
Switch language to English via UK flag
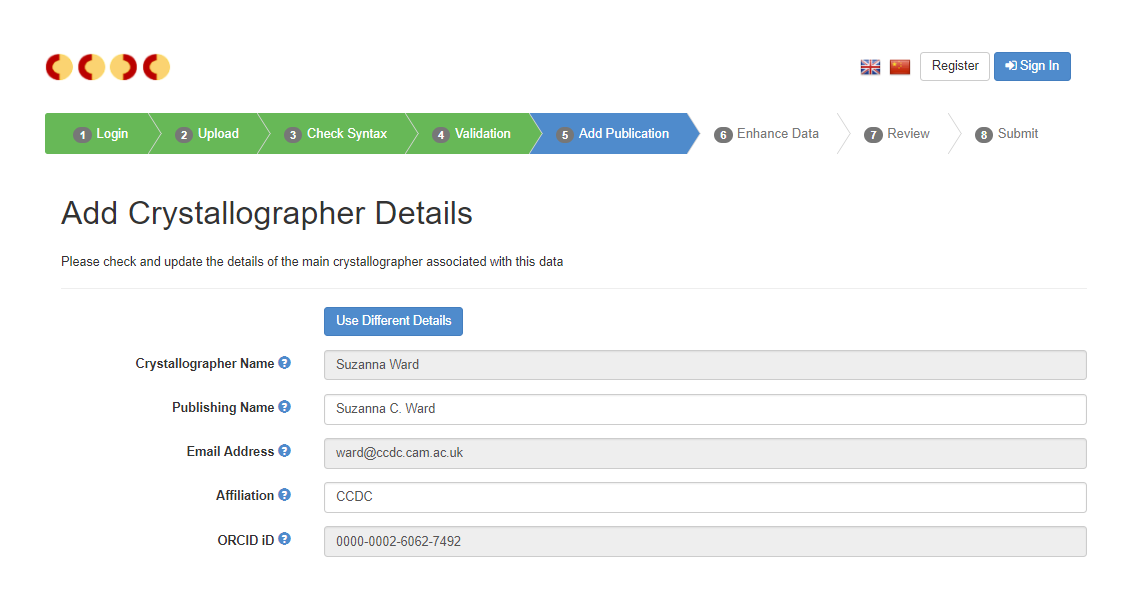tap(870, 67)
